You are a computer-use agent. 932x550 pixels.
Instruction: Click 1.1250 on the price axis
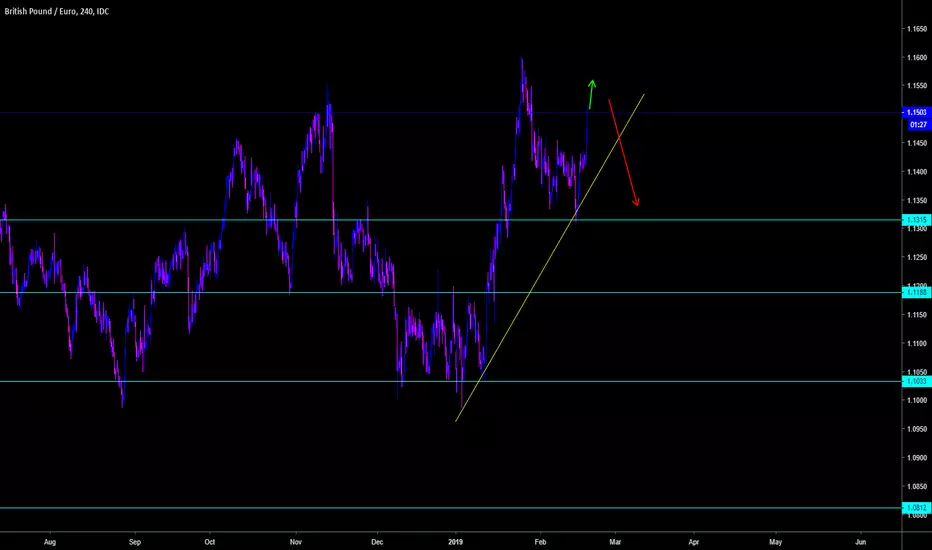click(x=917, y=257)
